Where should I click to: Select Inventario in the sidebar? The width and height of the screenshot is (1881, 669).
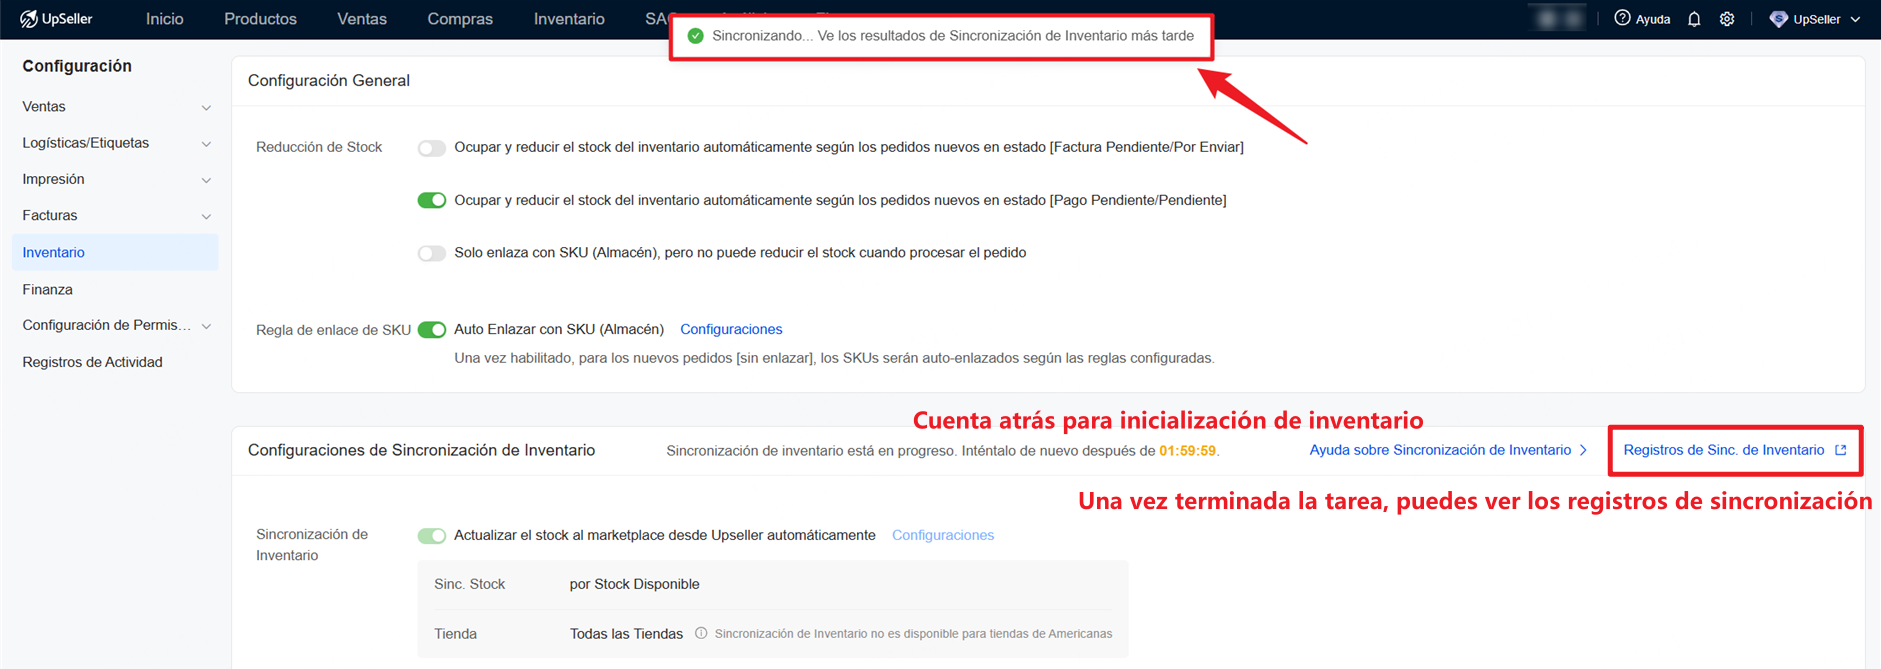(x=115, y=252)
